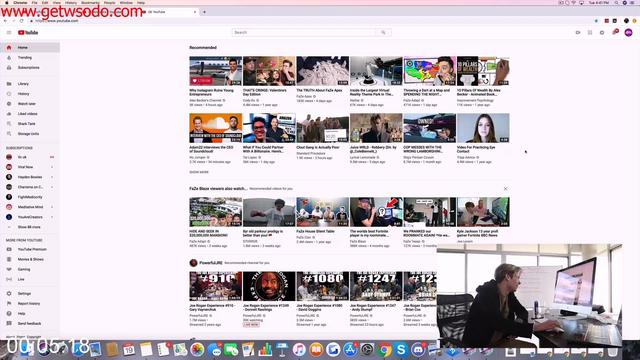The height and width of the screenshot is (360, 640).
Task: Open Juice WRLD Robbery video thumbnail
Action: click(376, 128)
